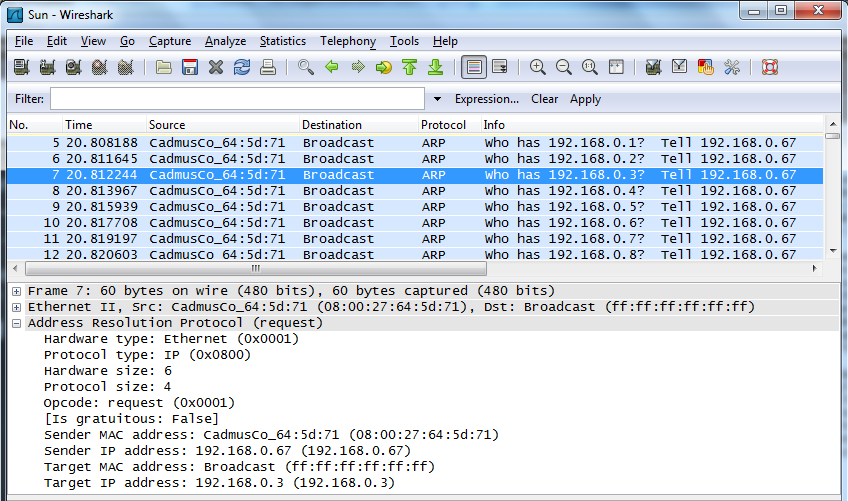
Task: Sort by the Info column header
Action: [x=652, y=125]
